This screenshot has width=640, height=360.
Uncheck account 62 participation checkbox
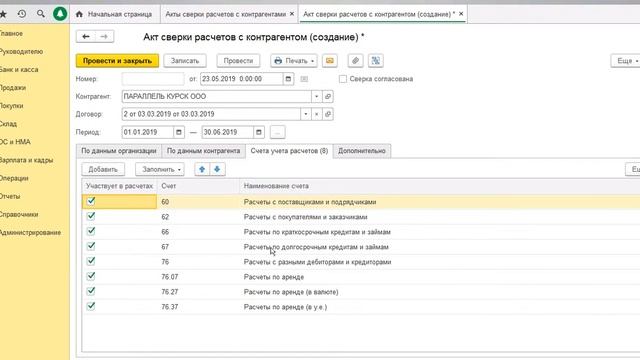pyautogui.click(x=91, y=216)
